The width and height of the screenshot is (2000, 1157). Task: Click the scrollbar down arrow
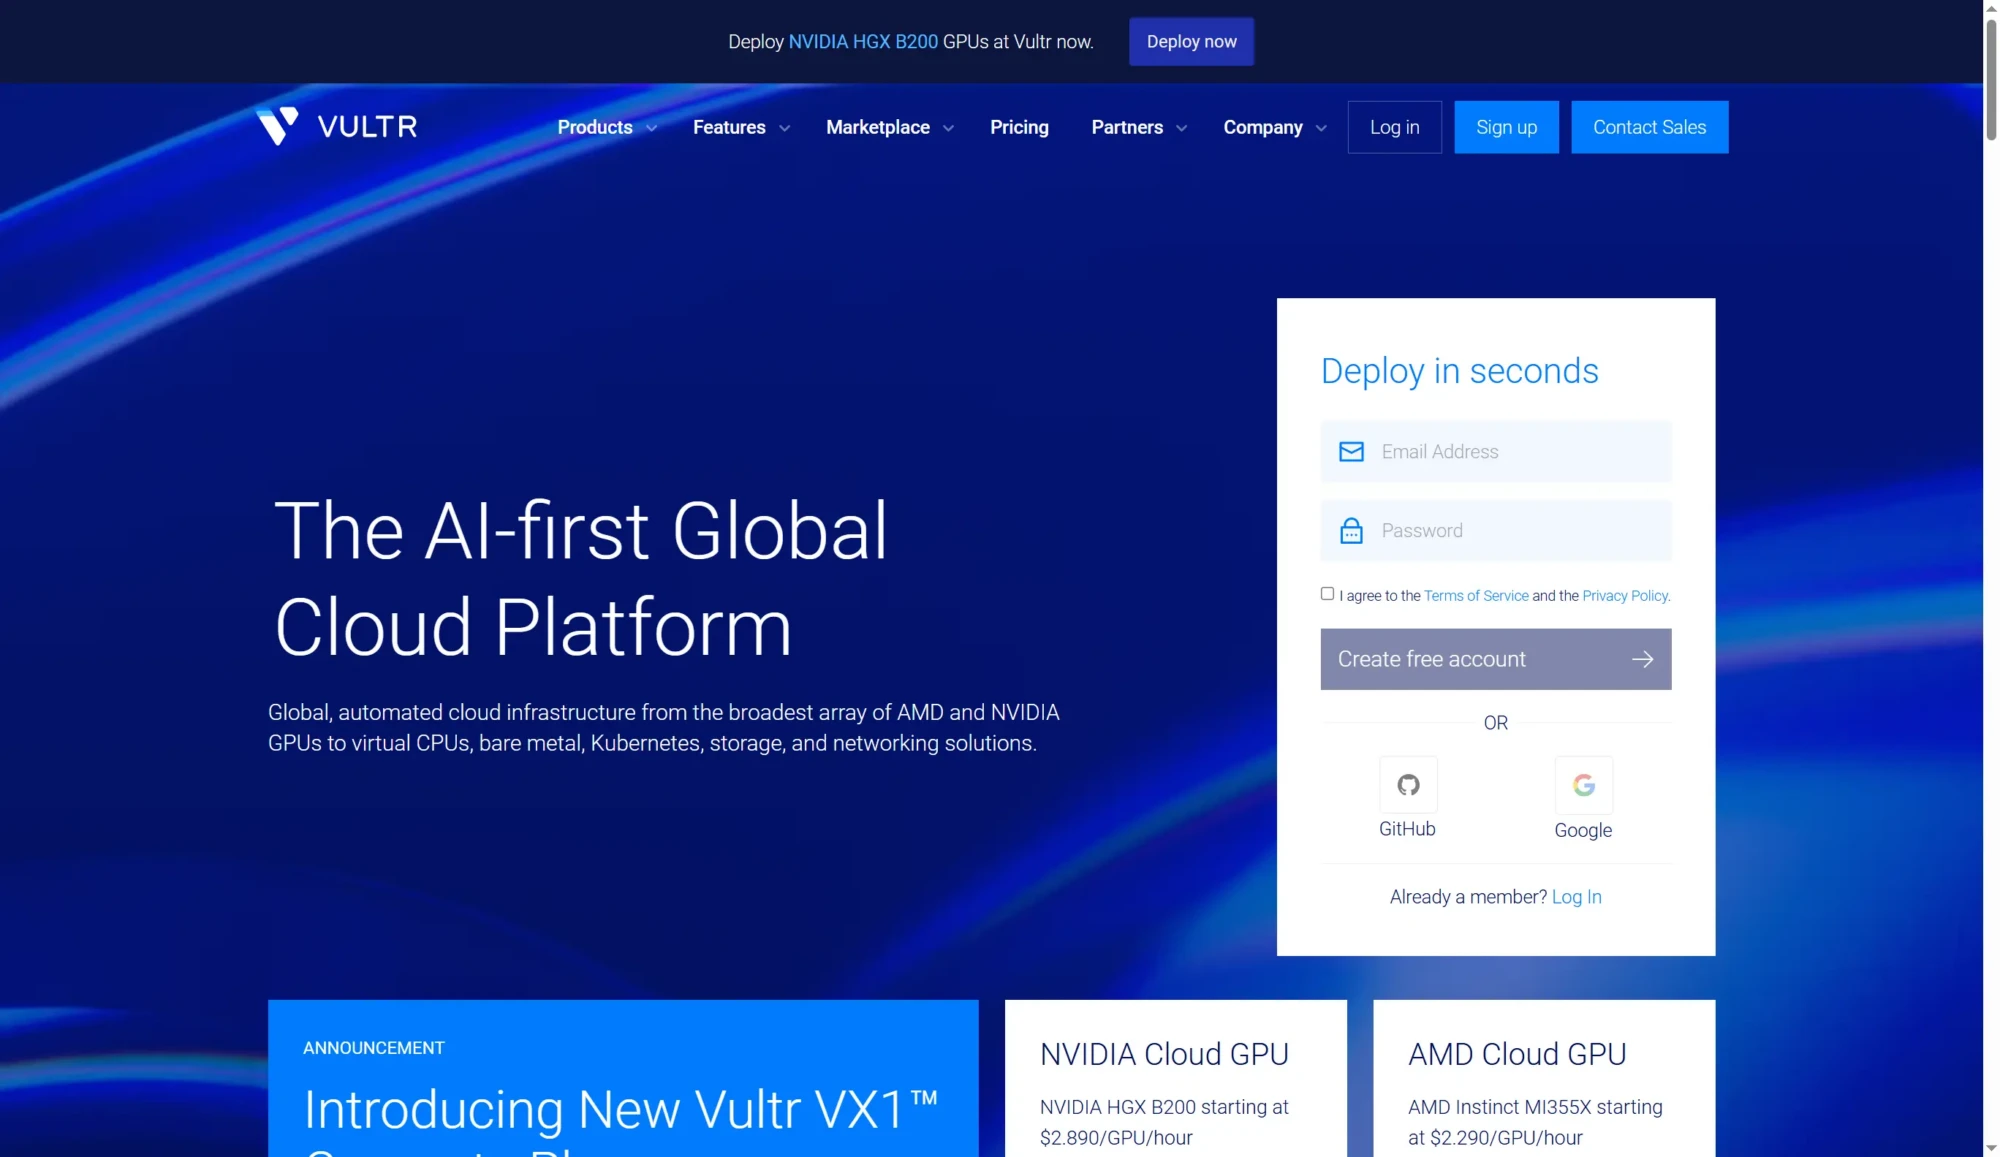(x=1991, y=1148)
